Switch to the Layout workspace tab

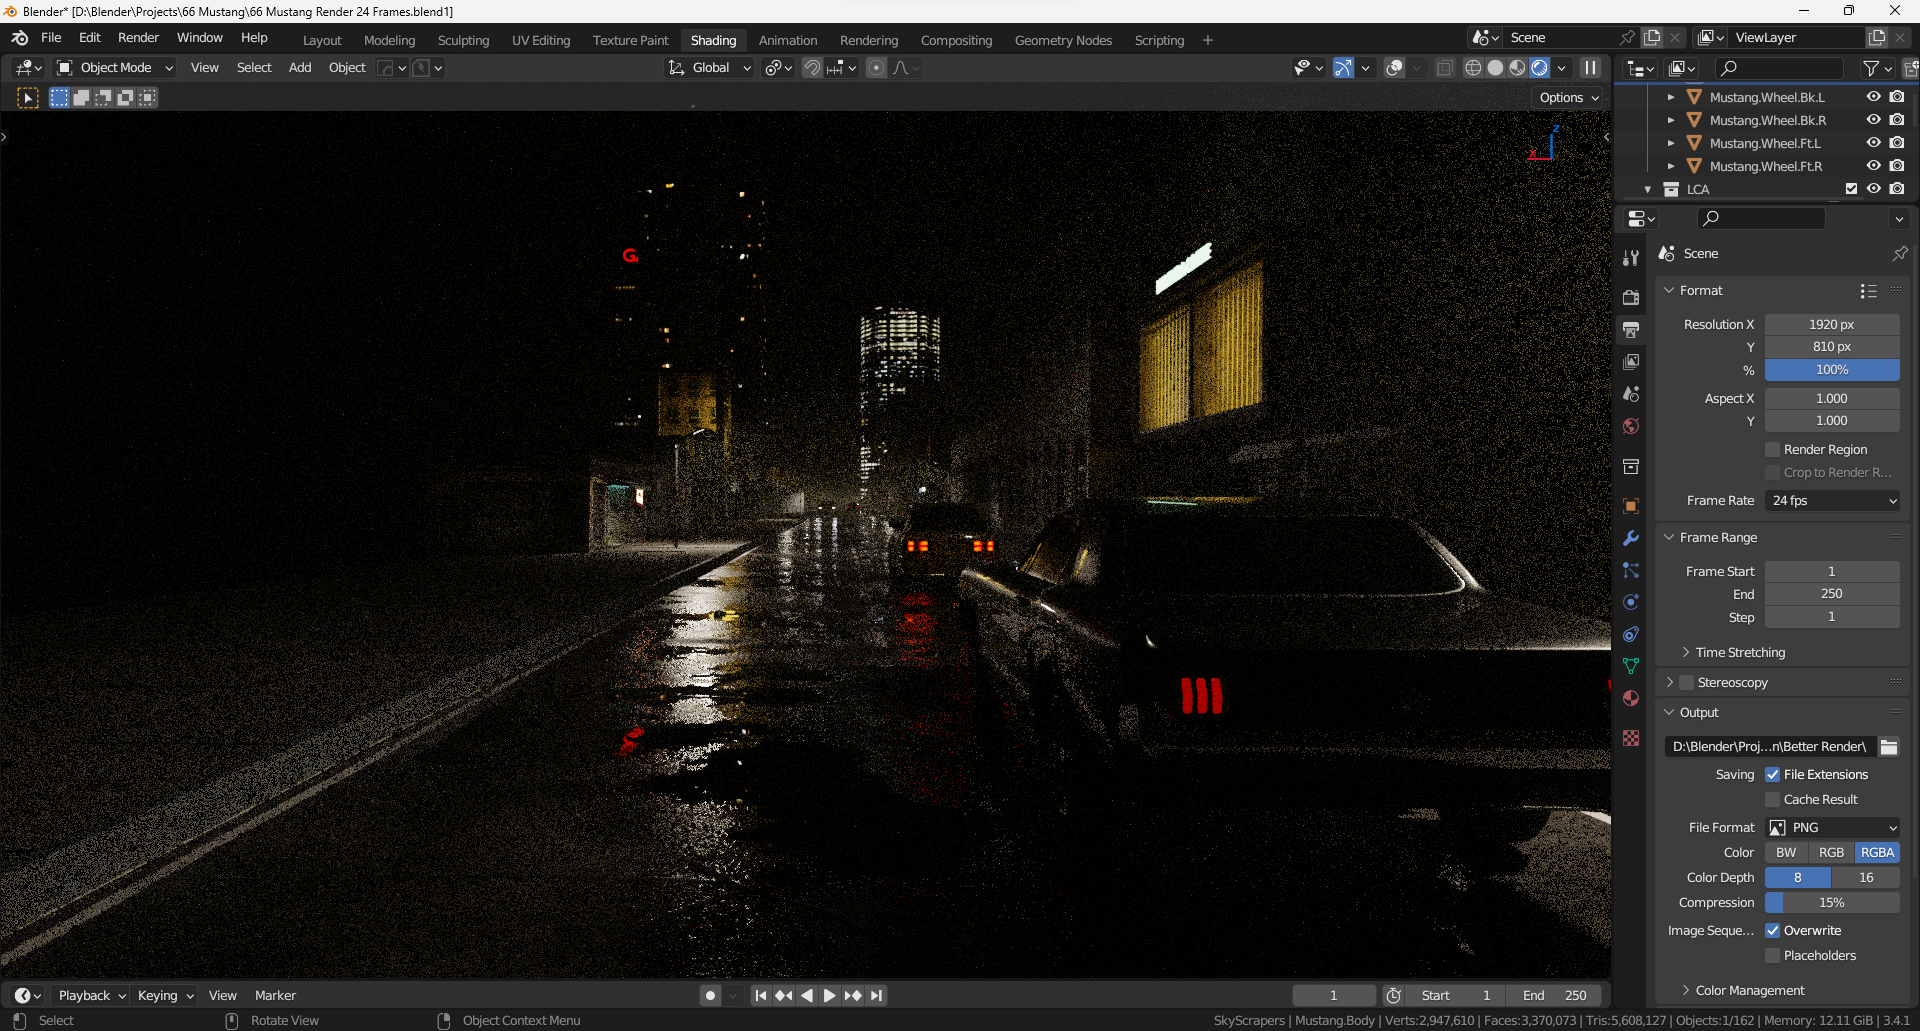322,41
